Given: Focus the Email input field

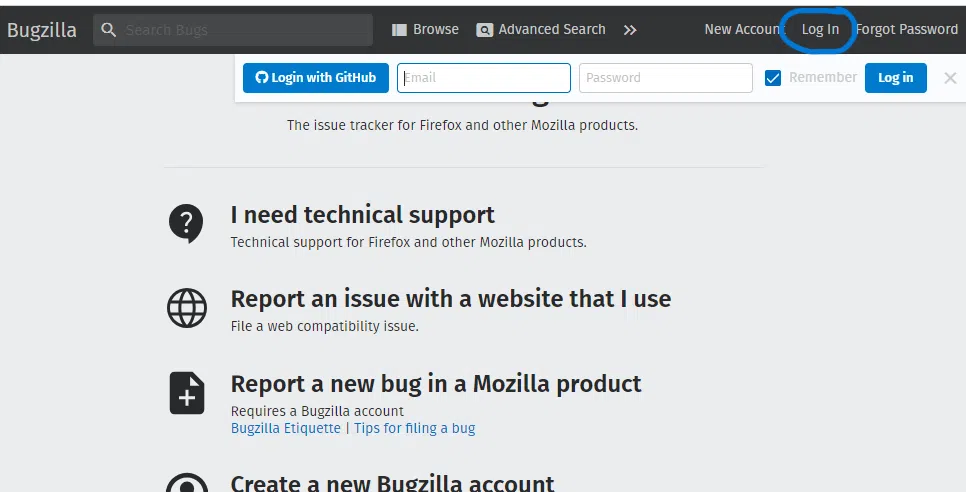Looking at the screenshot, I should click(484, 78).
